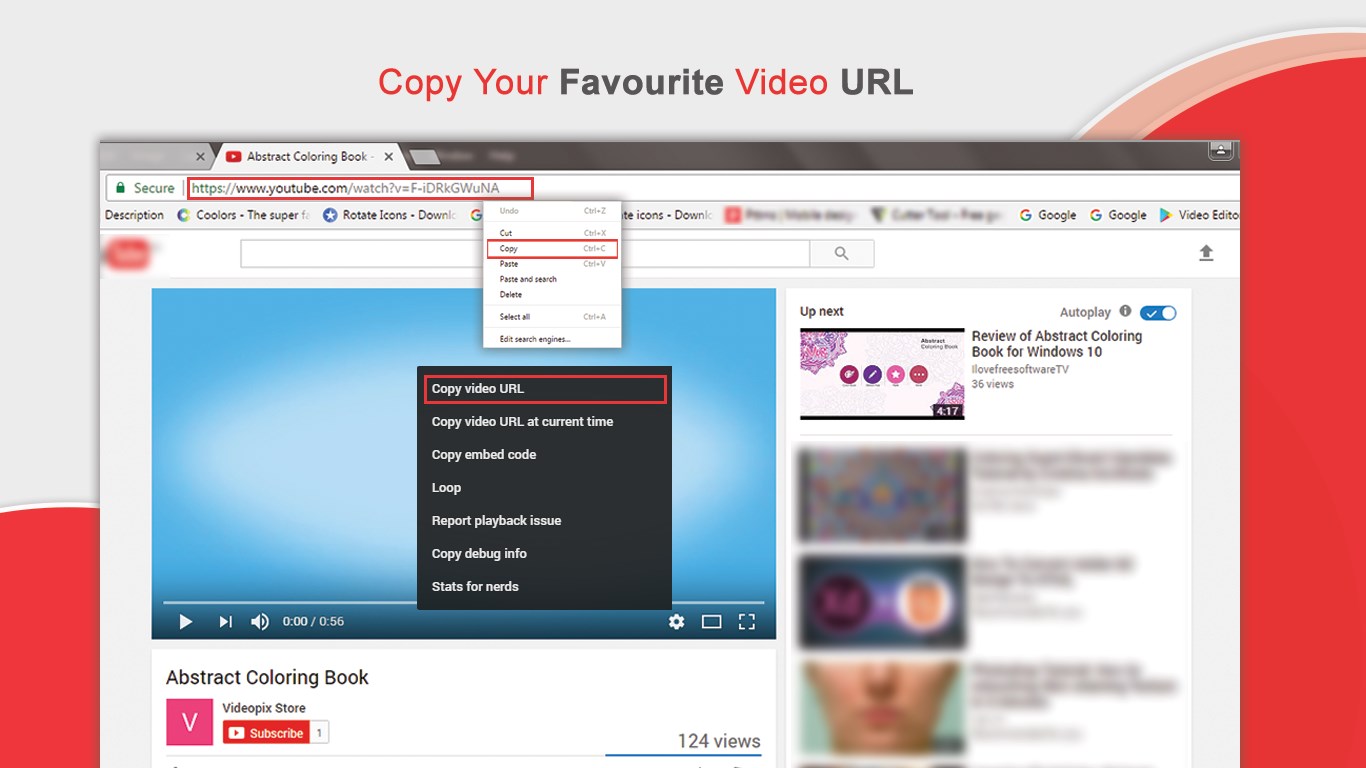The width and height of the screenshot is (1366, 768).
Task: Click the YouTube search magnifier button
Action: pos(842,254)
